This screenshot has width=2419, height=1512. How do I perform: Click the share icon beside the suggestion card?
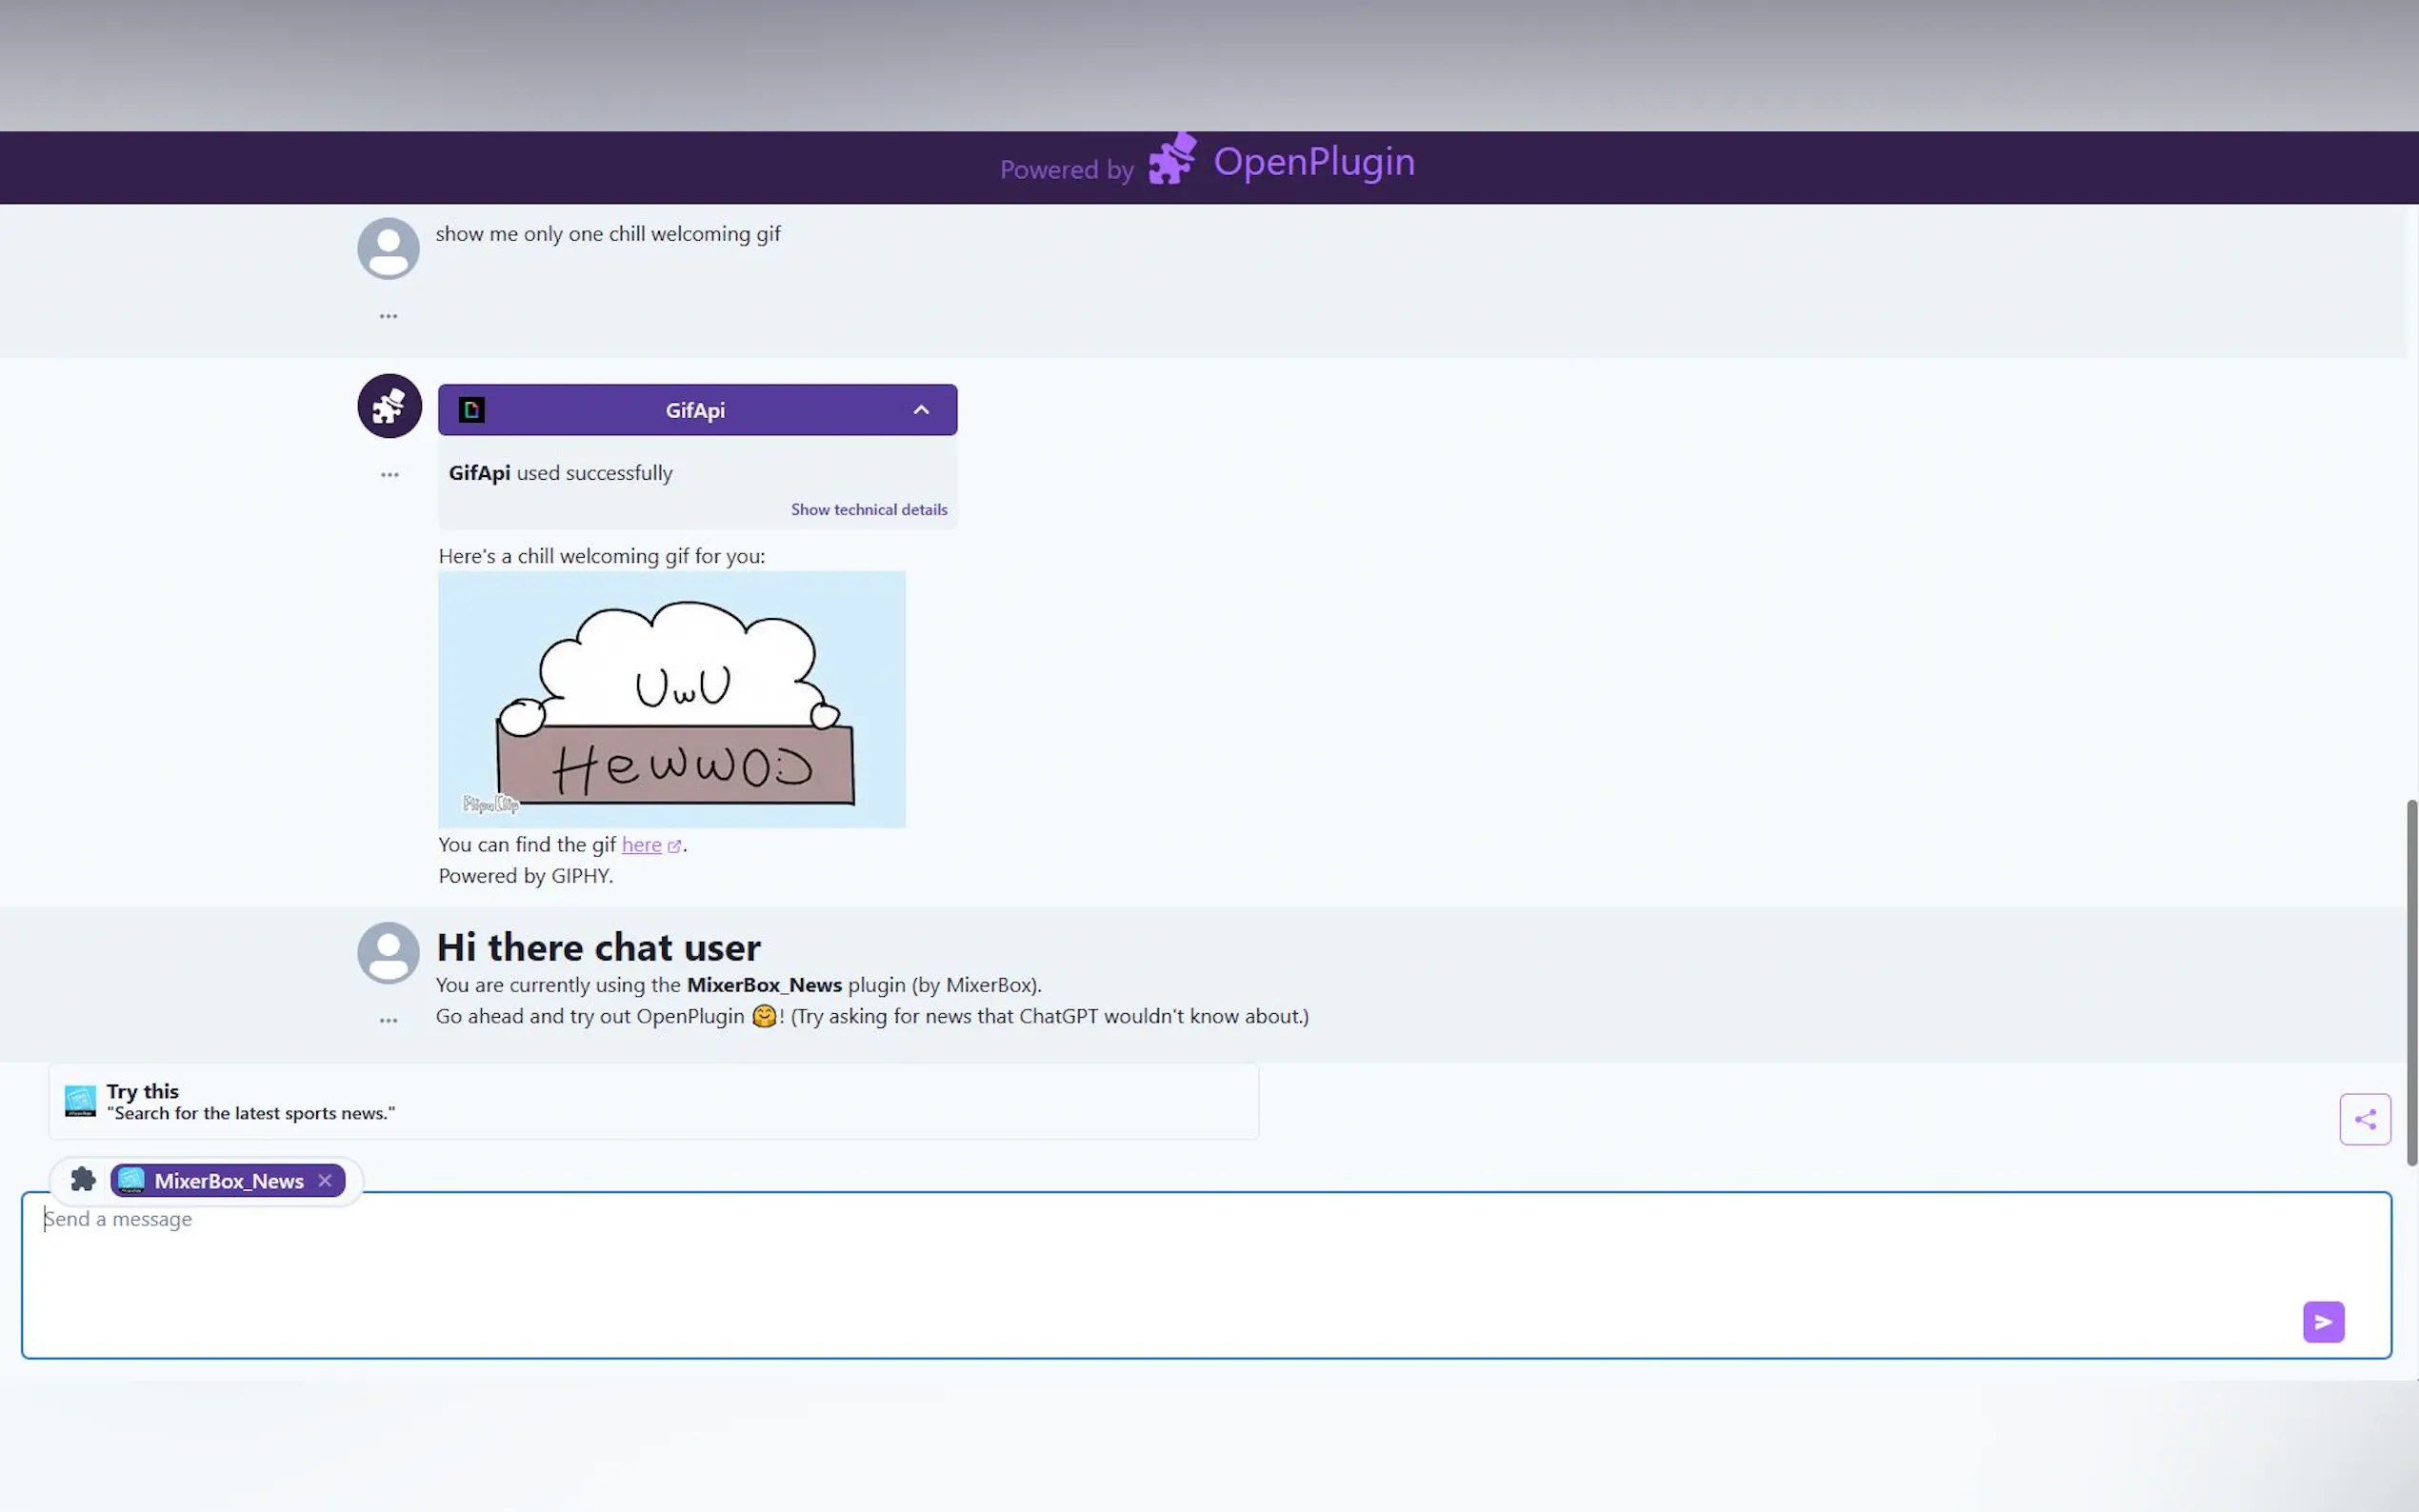point(2365,1119)
